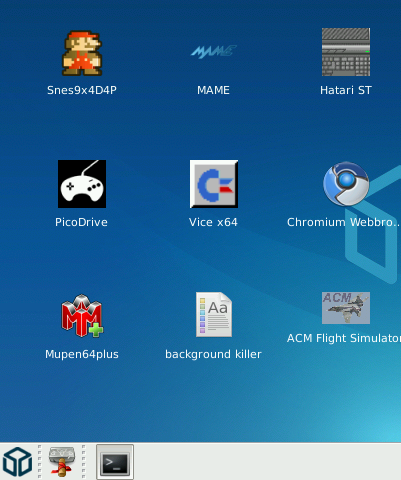
Task: Select the Mupen64plus red M icon
Action: (x=82, y=316)
